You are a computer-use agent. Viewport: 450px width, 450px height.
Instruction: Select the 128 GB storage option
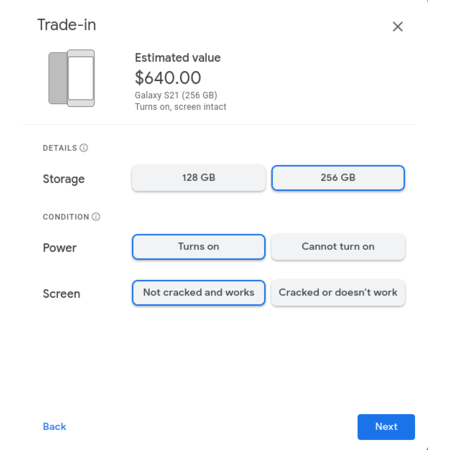pyautogui.click(x=199, y=178)
